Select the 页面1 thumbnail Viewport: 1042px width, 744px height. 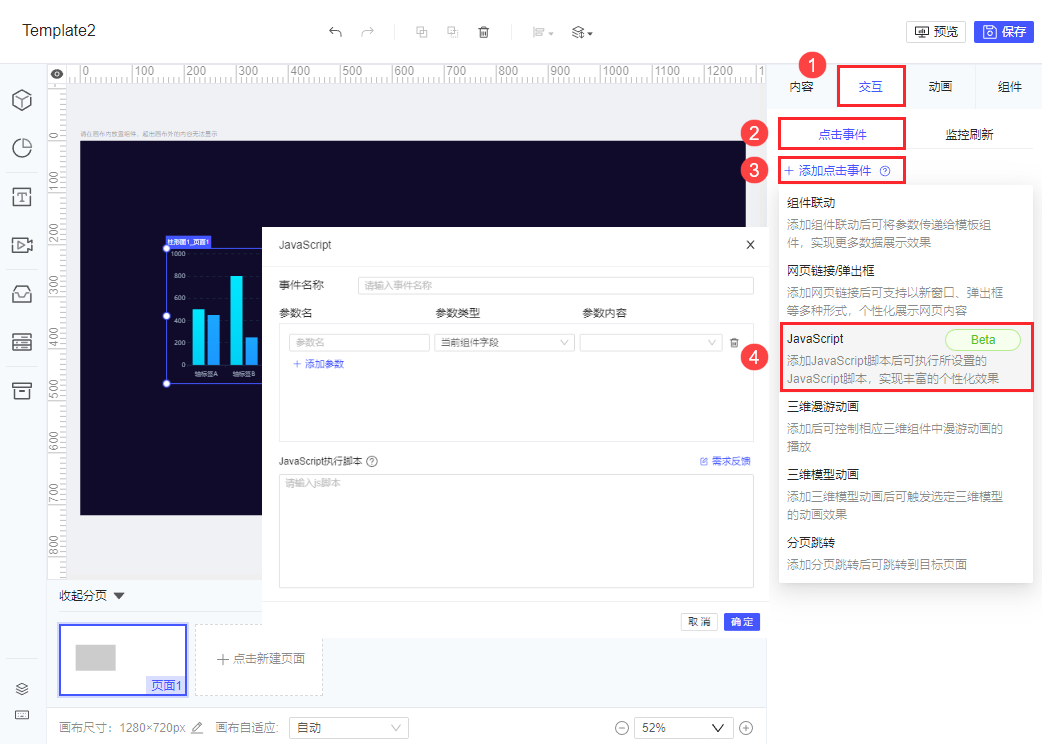point(123,660)
